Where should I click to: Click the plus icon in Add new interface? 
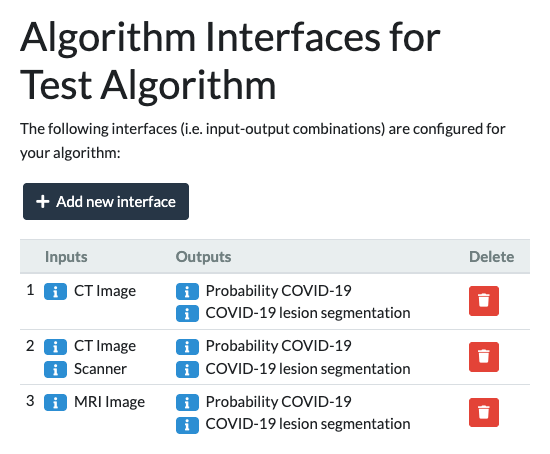[x=42, y=202]
